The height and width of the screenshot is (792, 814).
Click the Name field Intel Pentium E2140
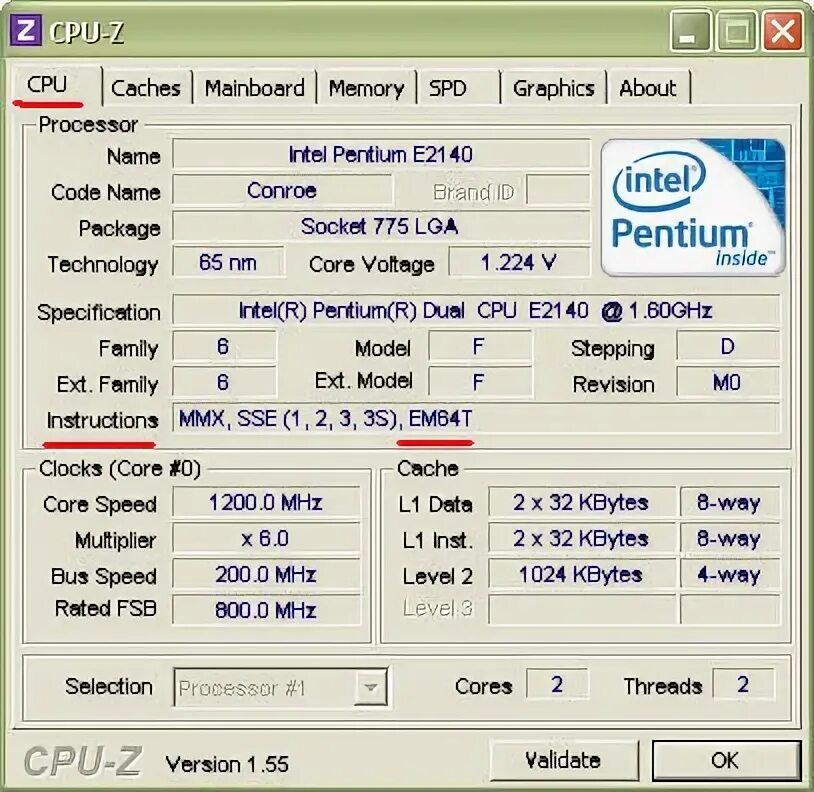coord(381,154)
